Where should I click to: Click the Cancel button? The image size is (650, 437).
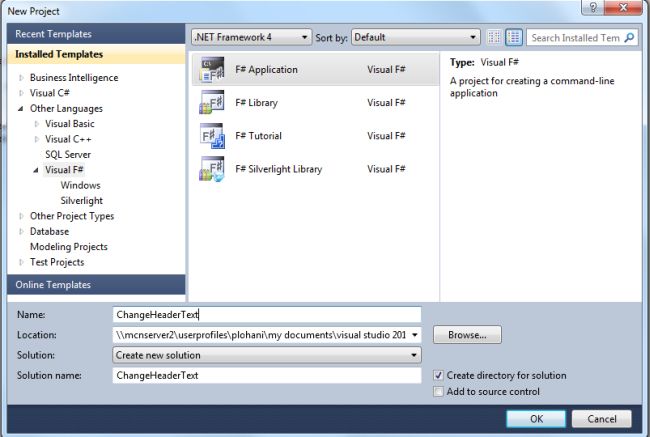tap(601, 419)
